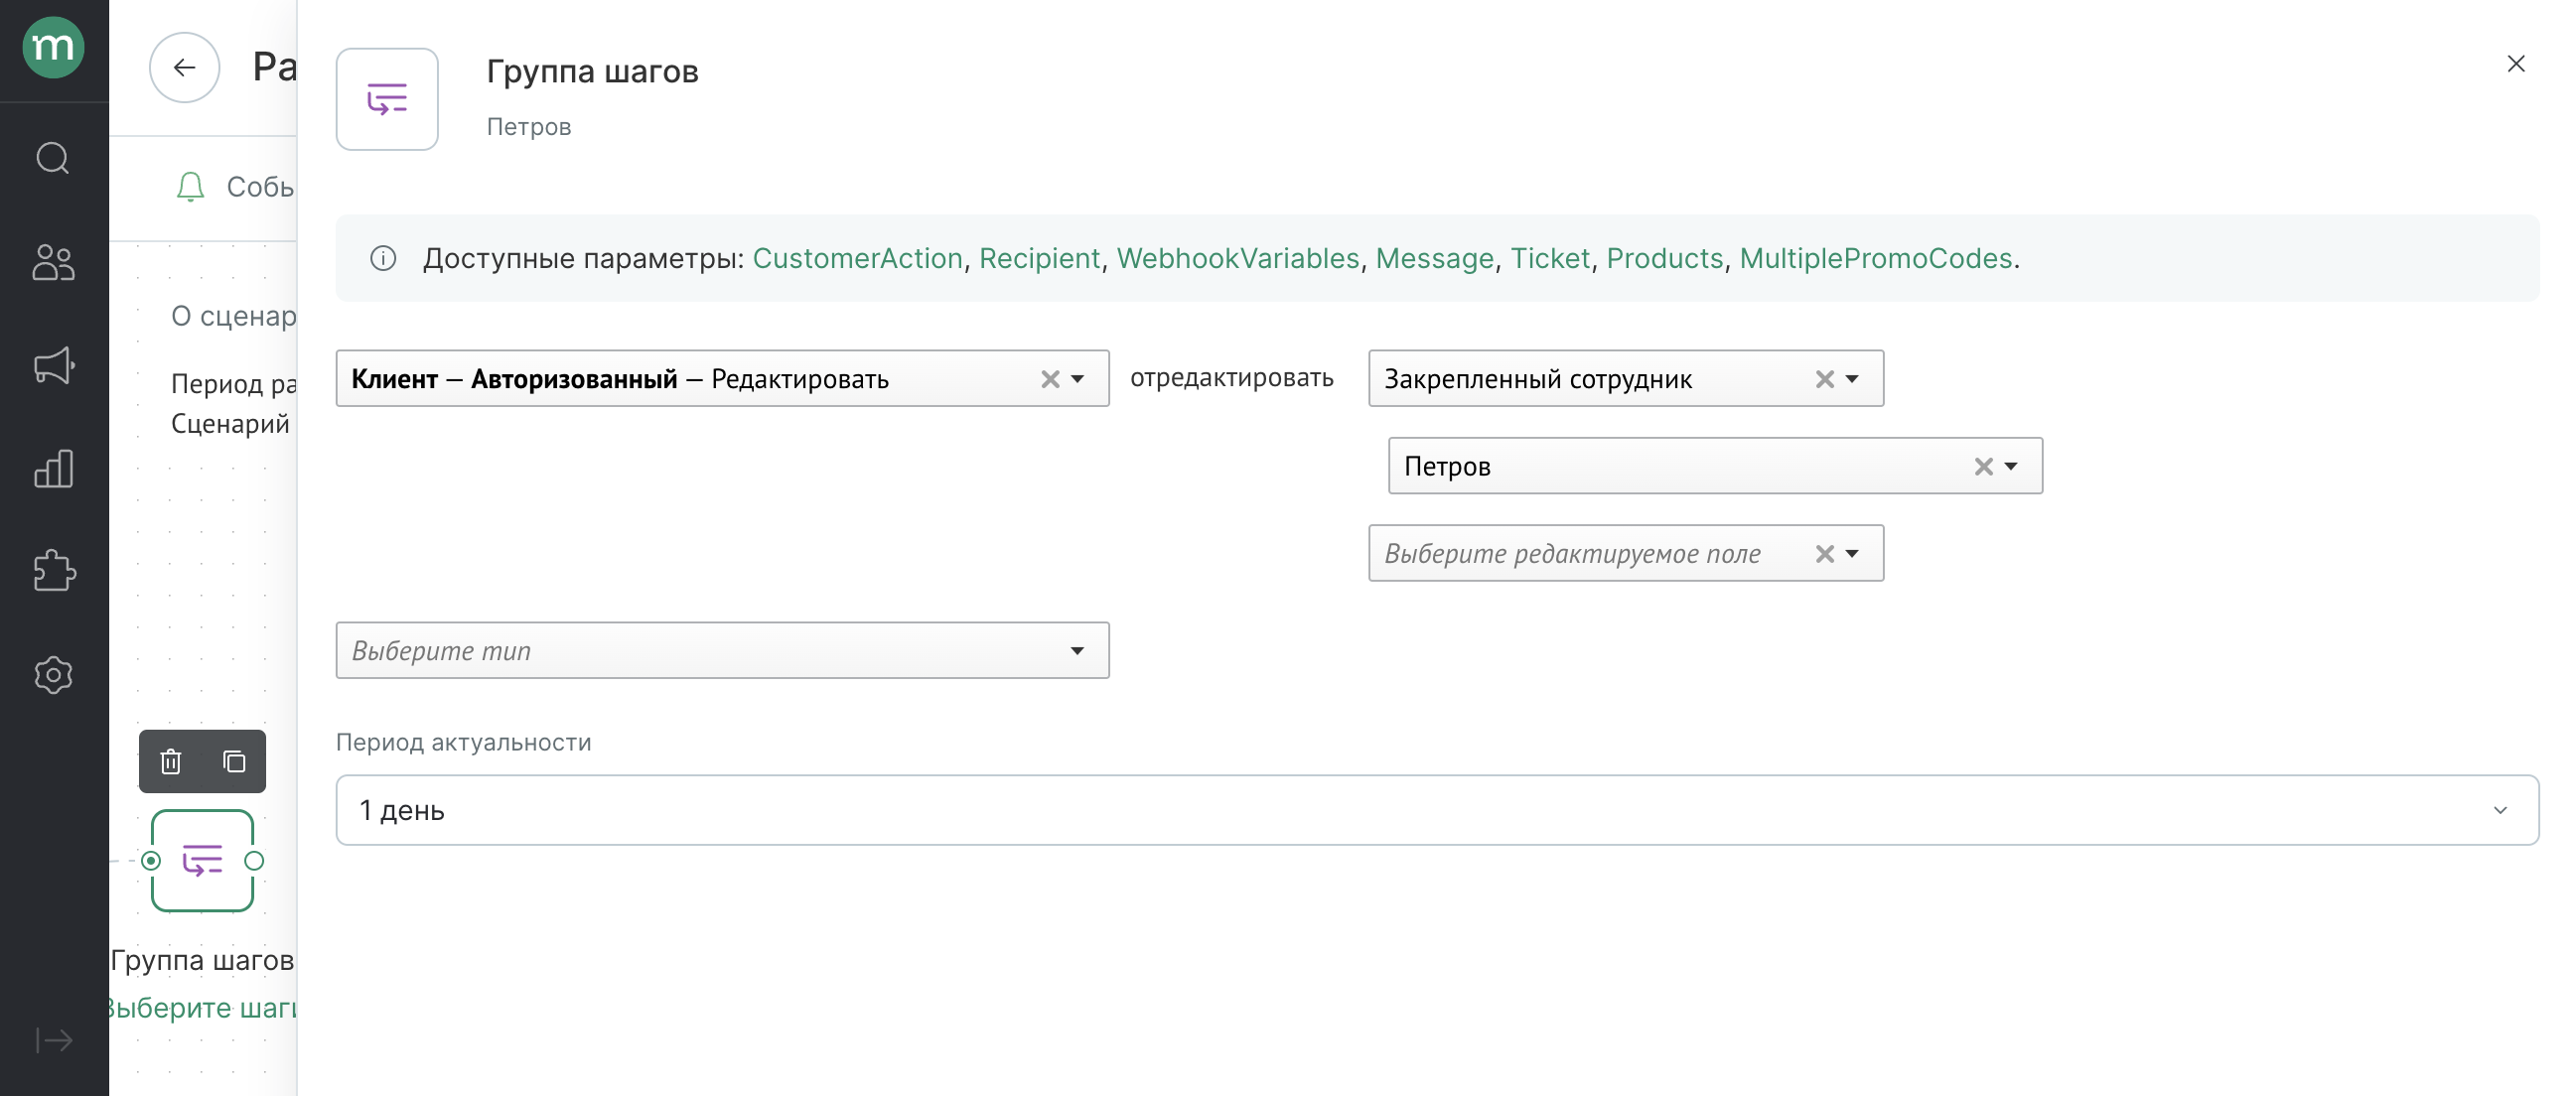Image resolution: width=2576 pixels, height=1096 pixels.
Task: Select the step group node on canvas
Action: [x=202, y=861]
